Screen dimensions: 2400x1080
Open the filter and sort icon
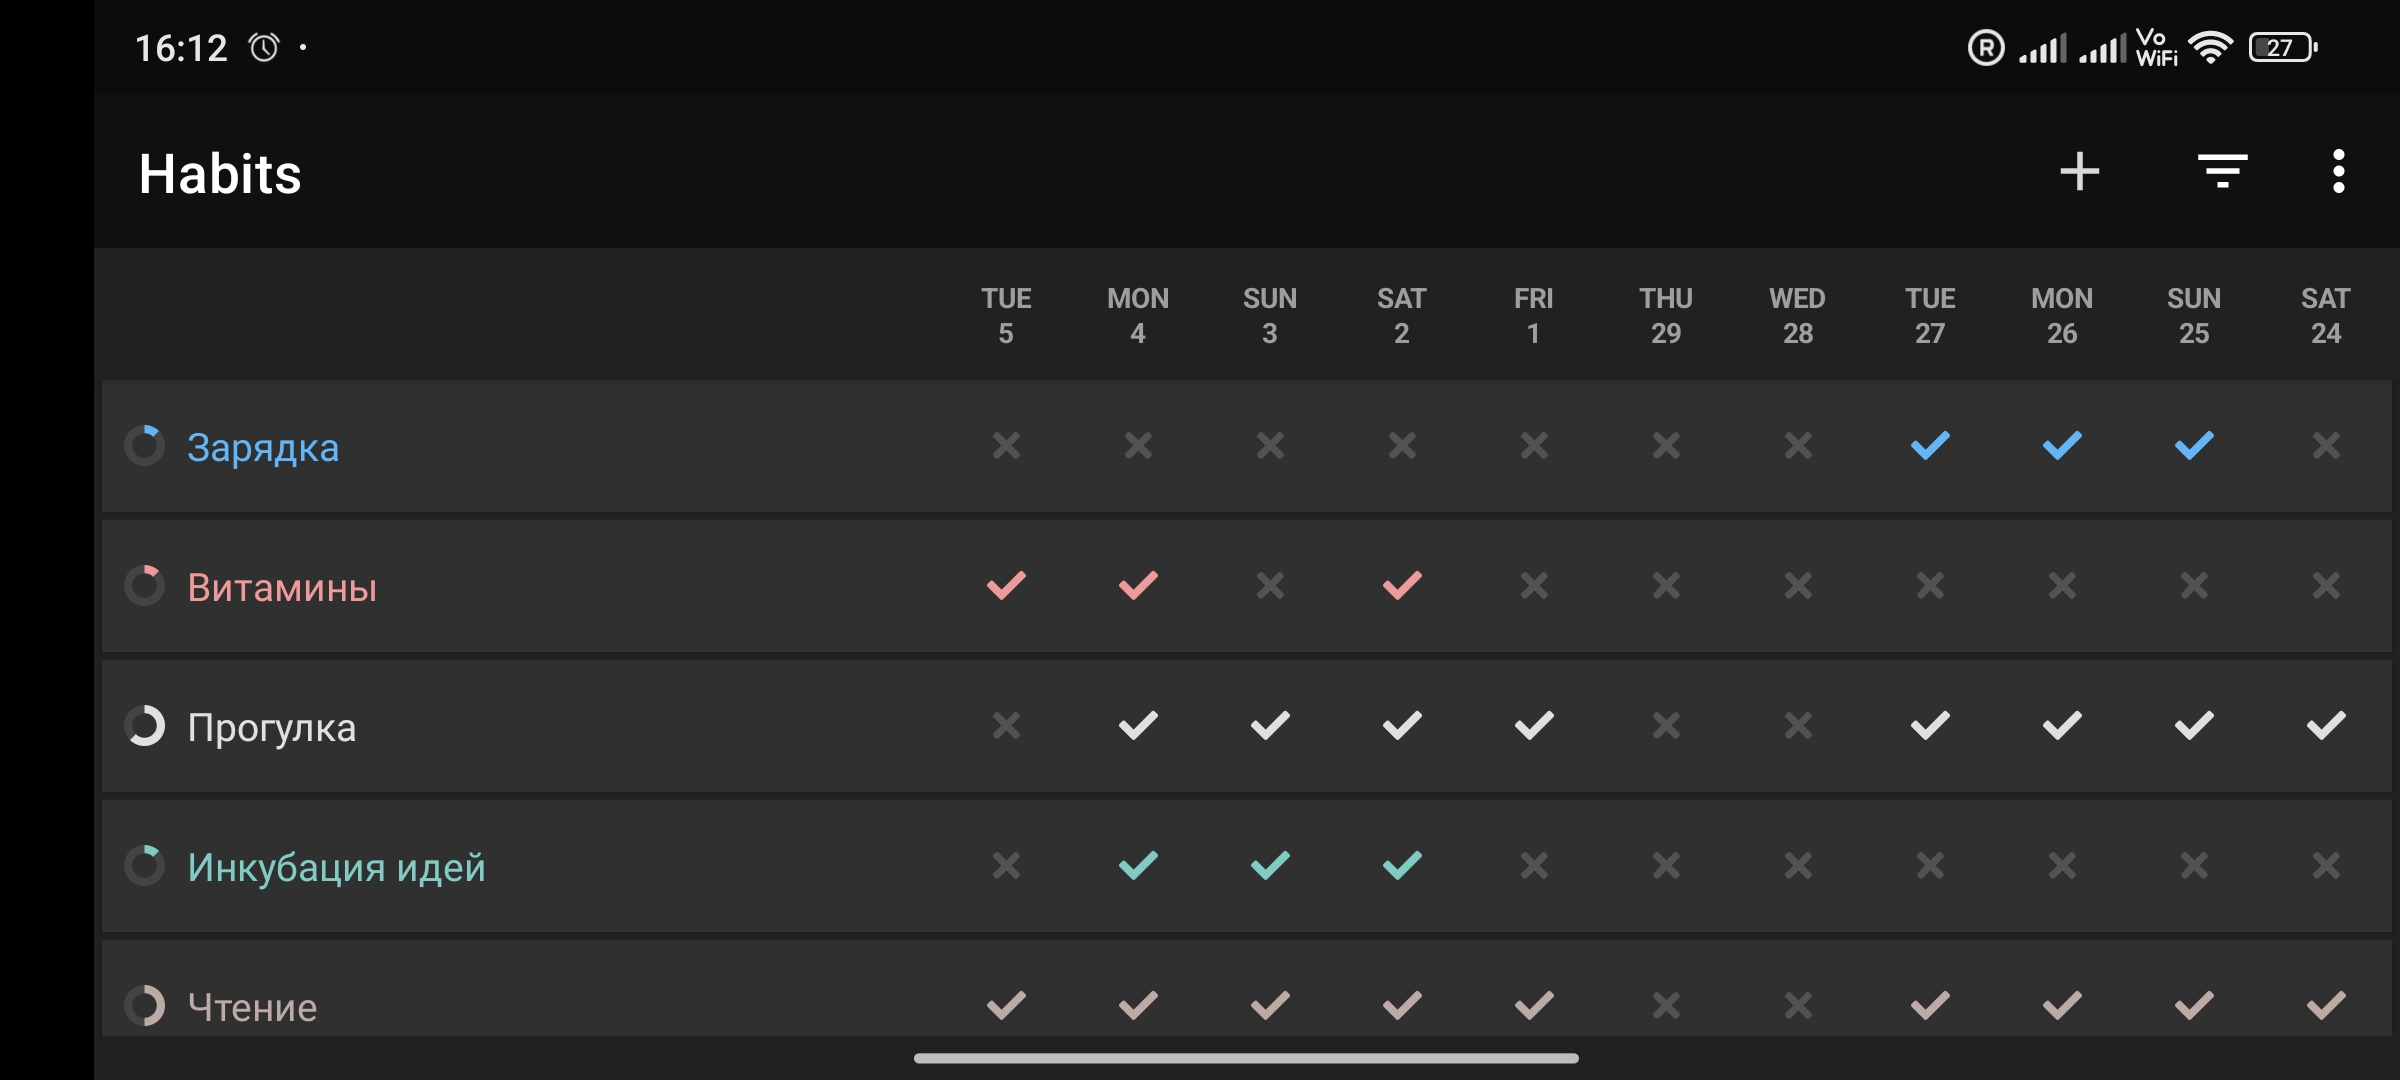2222,171
